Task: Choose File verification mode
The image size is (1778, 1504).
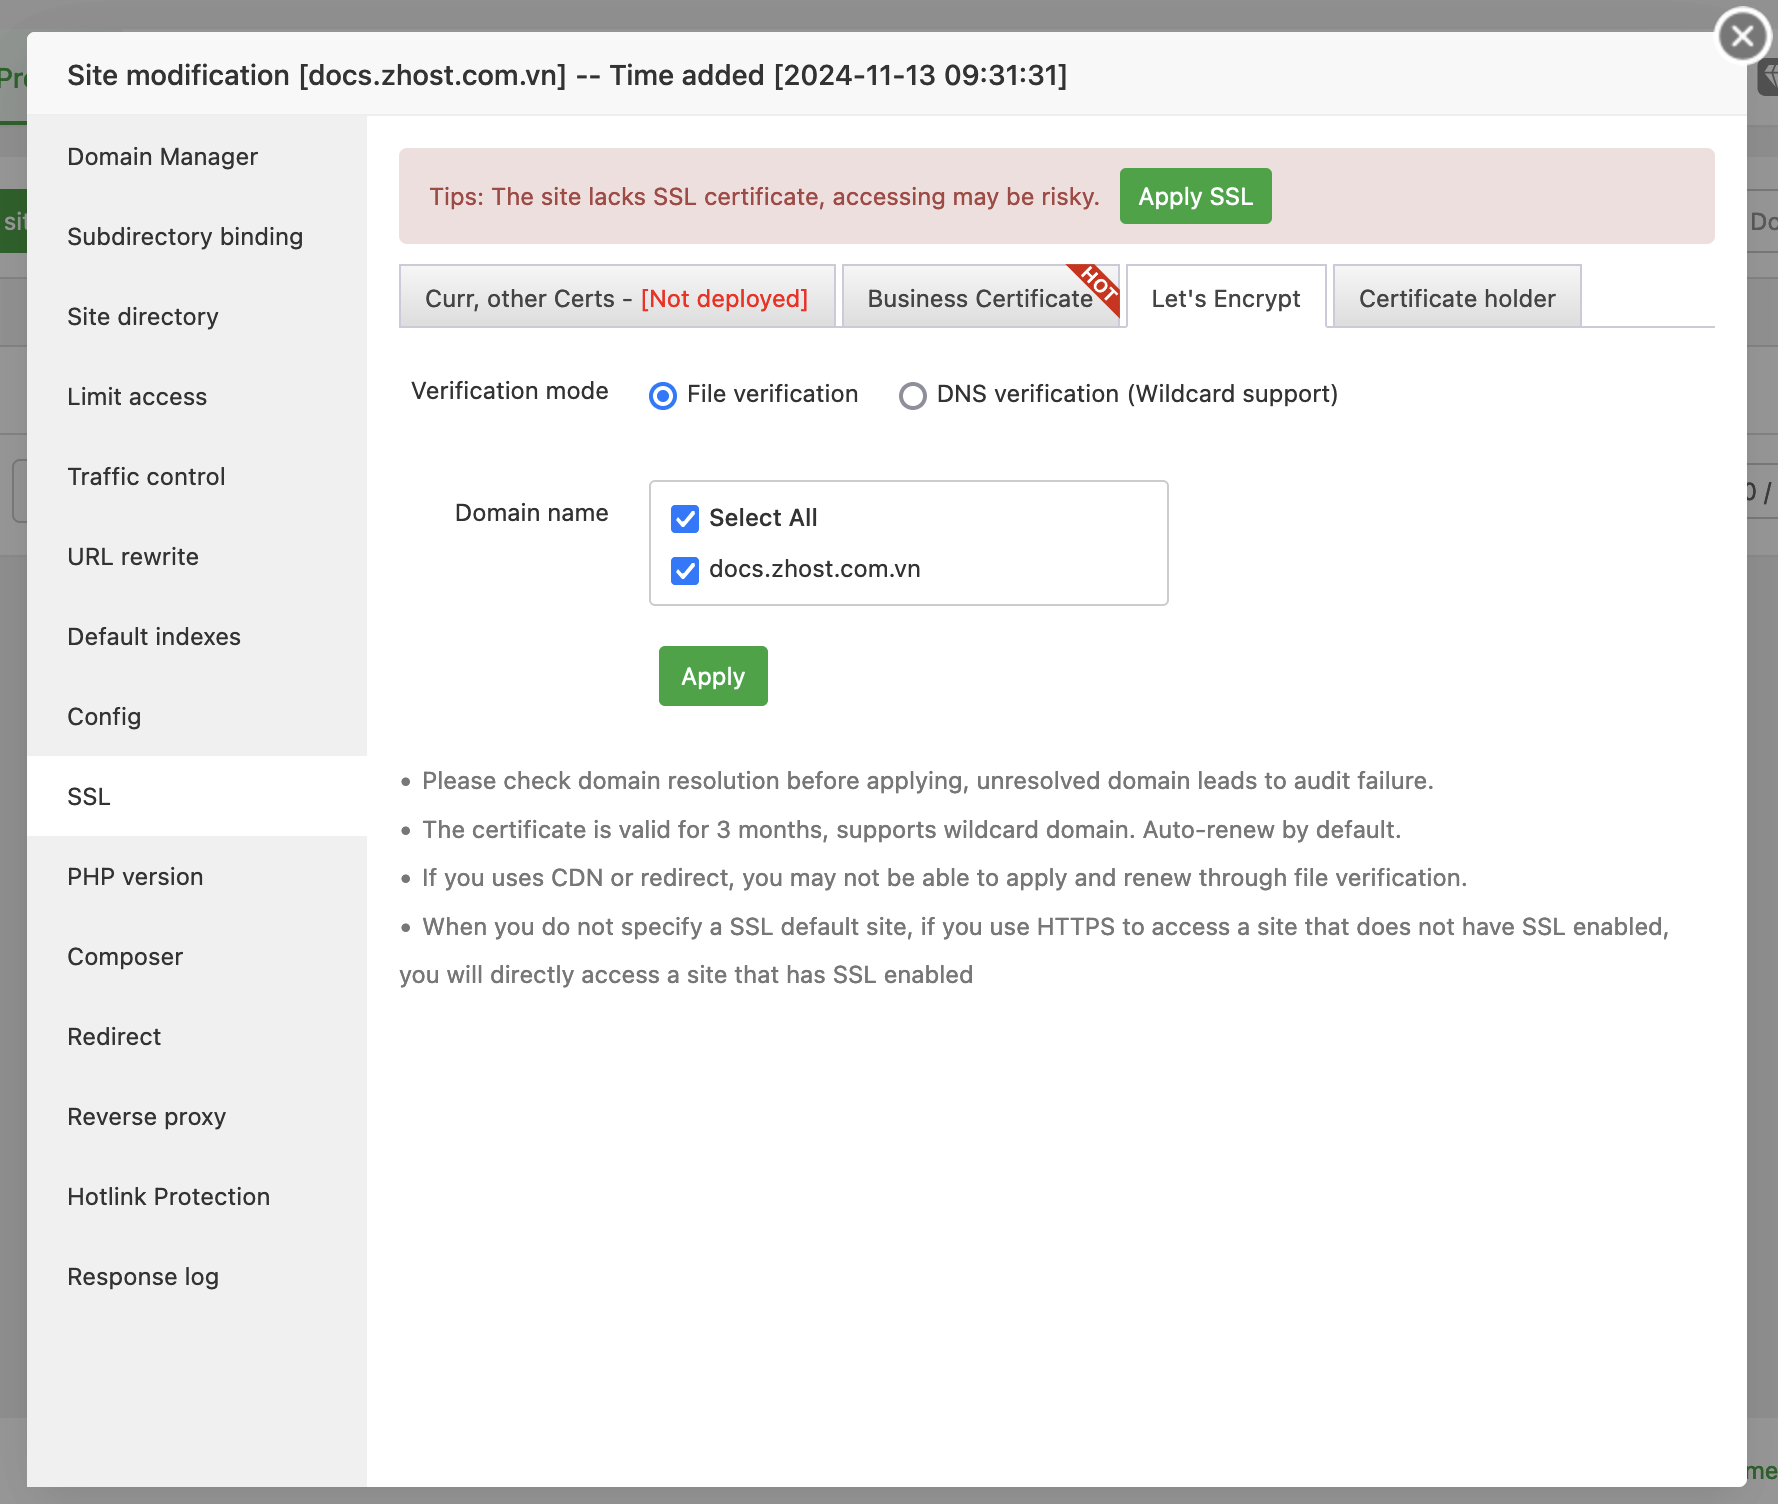Action: point(662,395)
